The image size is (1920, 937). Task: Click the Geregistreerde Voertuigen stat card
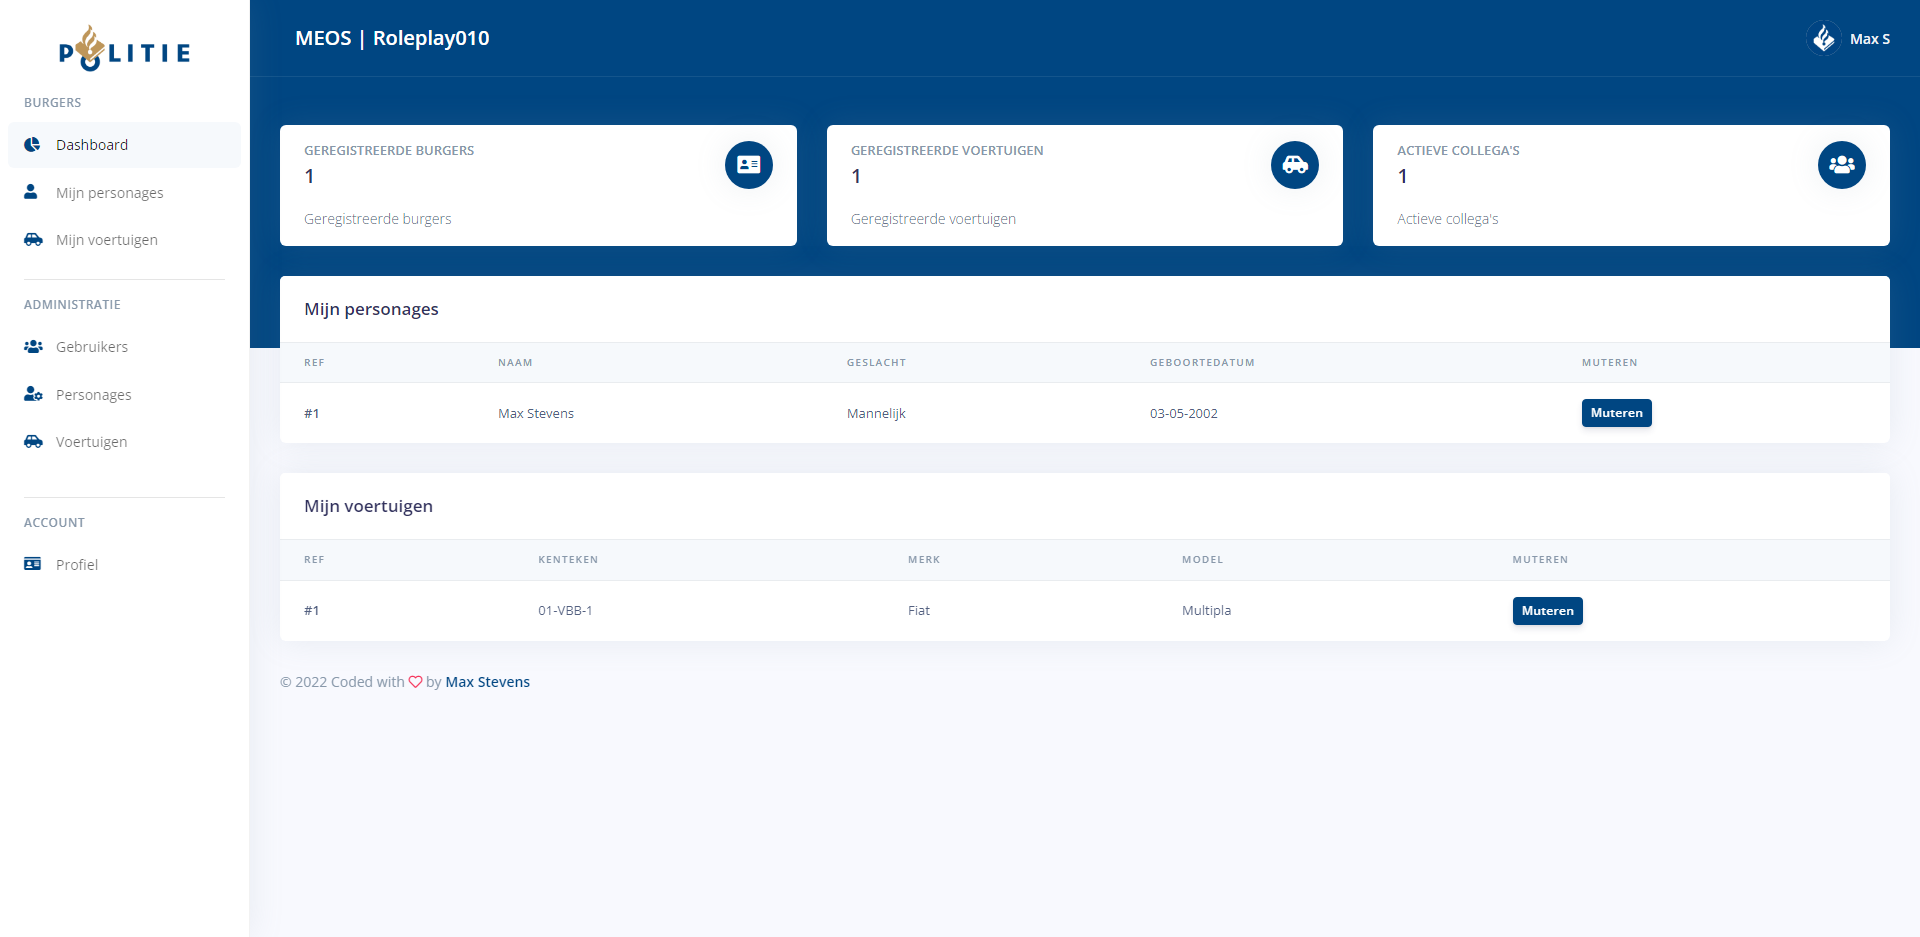click(x=1084, y=185)
